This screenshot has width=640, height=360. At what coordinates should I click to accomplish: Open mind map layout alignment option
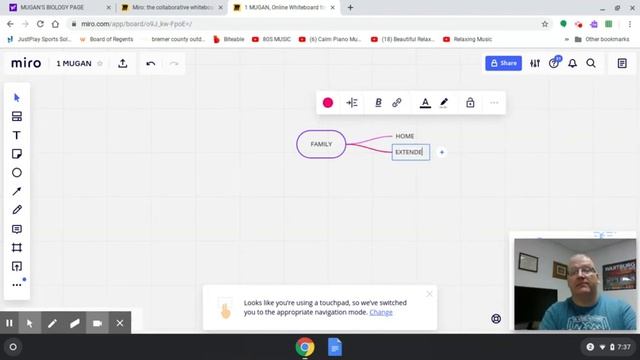(352, 103)
